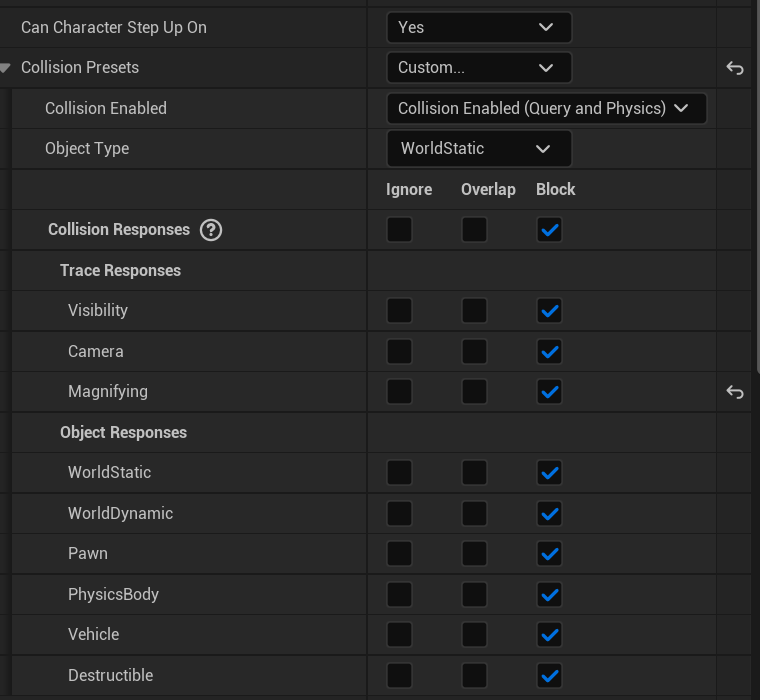Click the details panel vertical scrollbar
Viewport: 760px width, 700px height.
[757, 200]
